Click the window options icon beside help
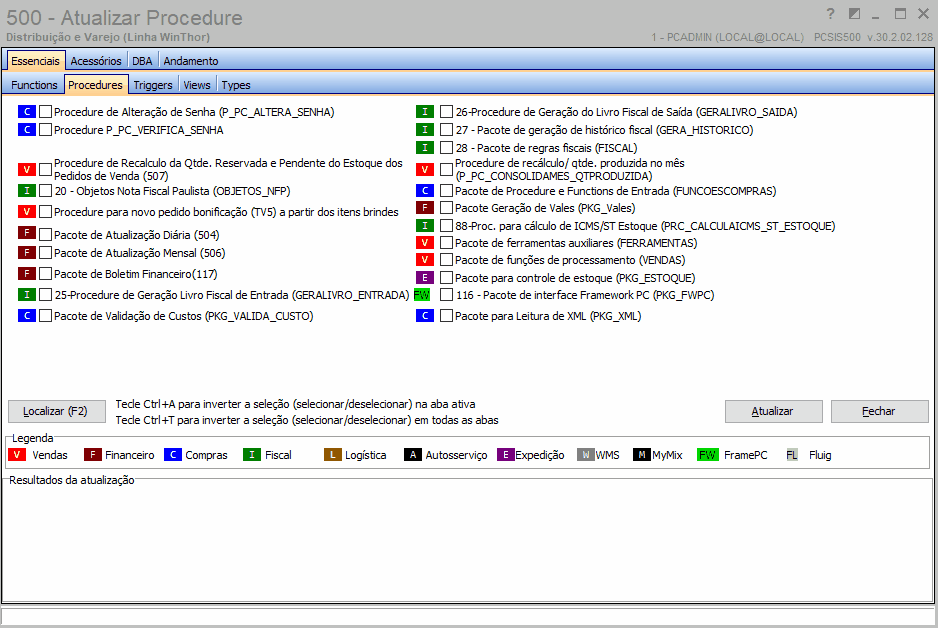Viewport: 938px width, 628px height. [x=855, y=14]
